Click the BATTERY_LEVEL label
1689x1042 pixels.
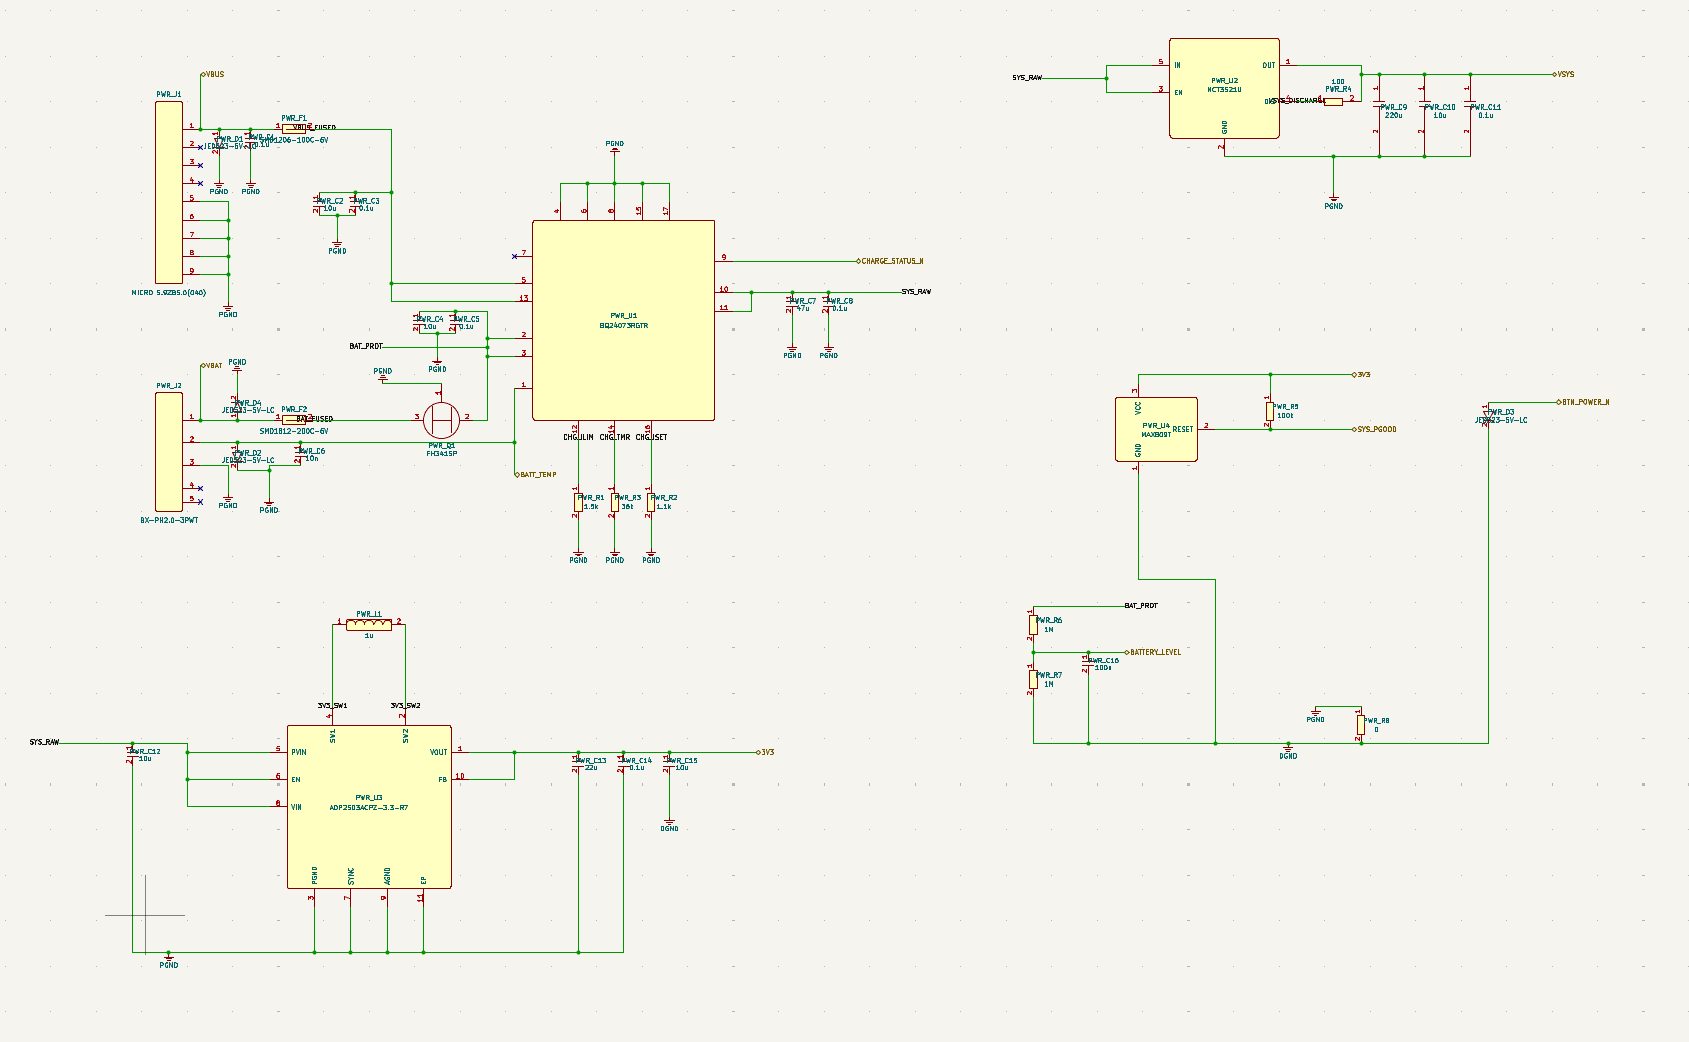(x=1154, y=652)
